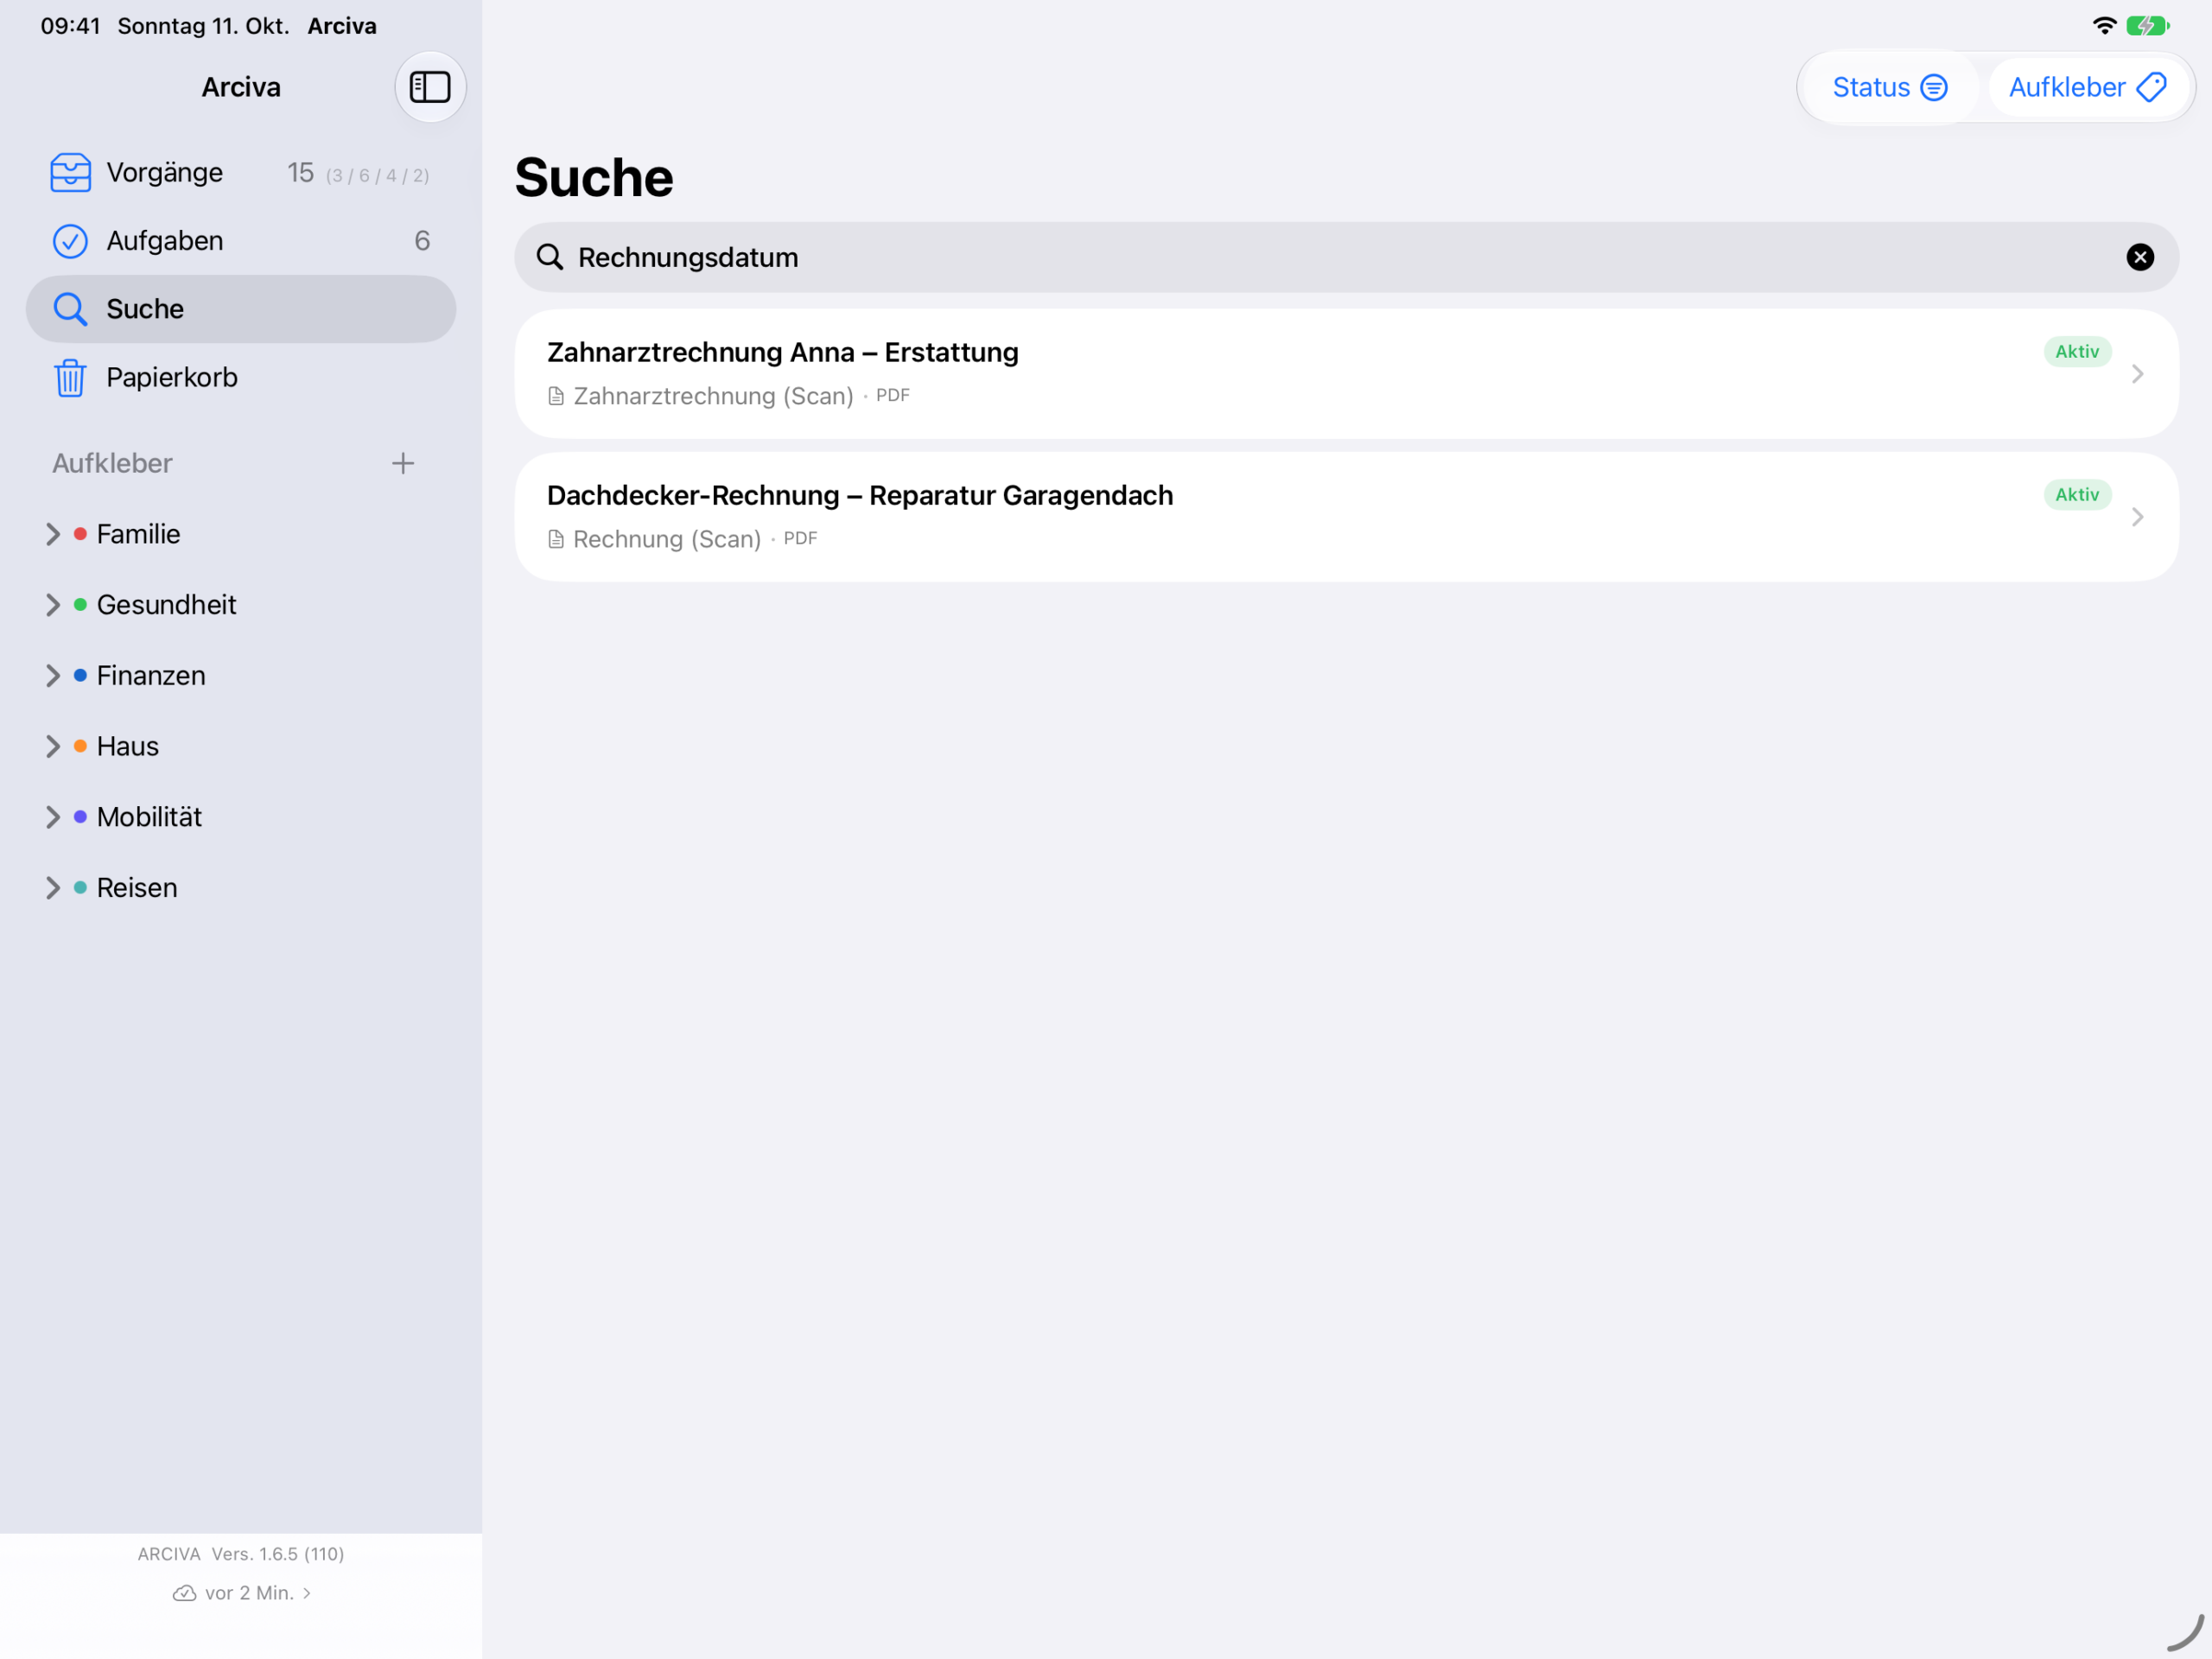2212x1659 pixels.
Task: Select the Haus label
Action: tap(128, 747)
